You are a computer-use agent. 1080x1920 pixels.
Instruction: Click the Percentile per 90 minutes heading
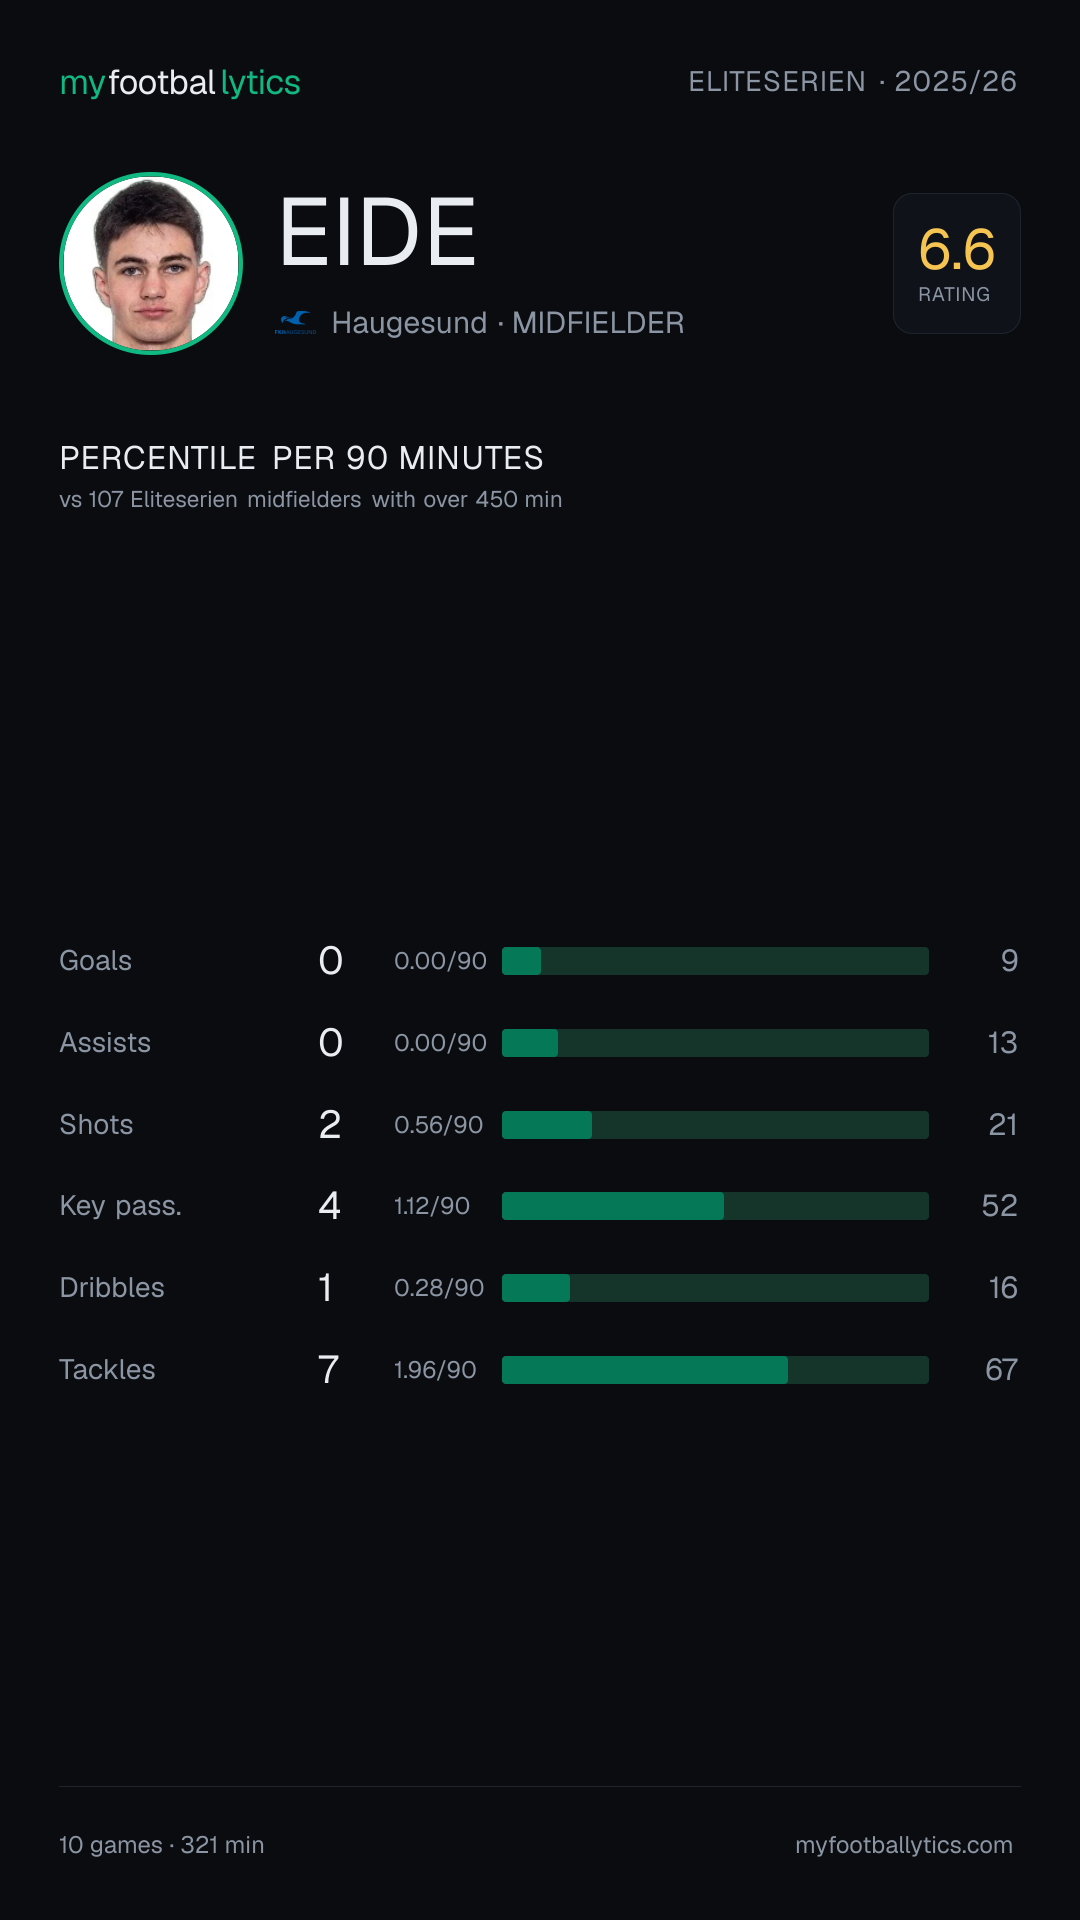301,458
